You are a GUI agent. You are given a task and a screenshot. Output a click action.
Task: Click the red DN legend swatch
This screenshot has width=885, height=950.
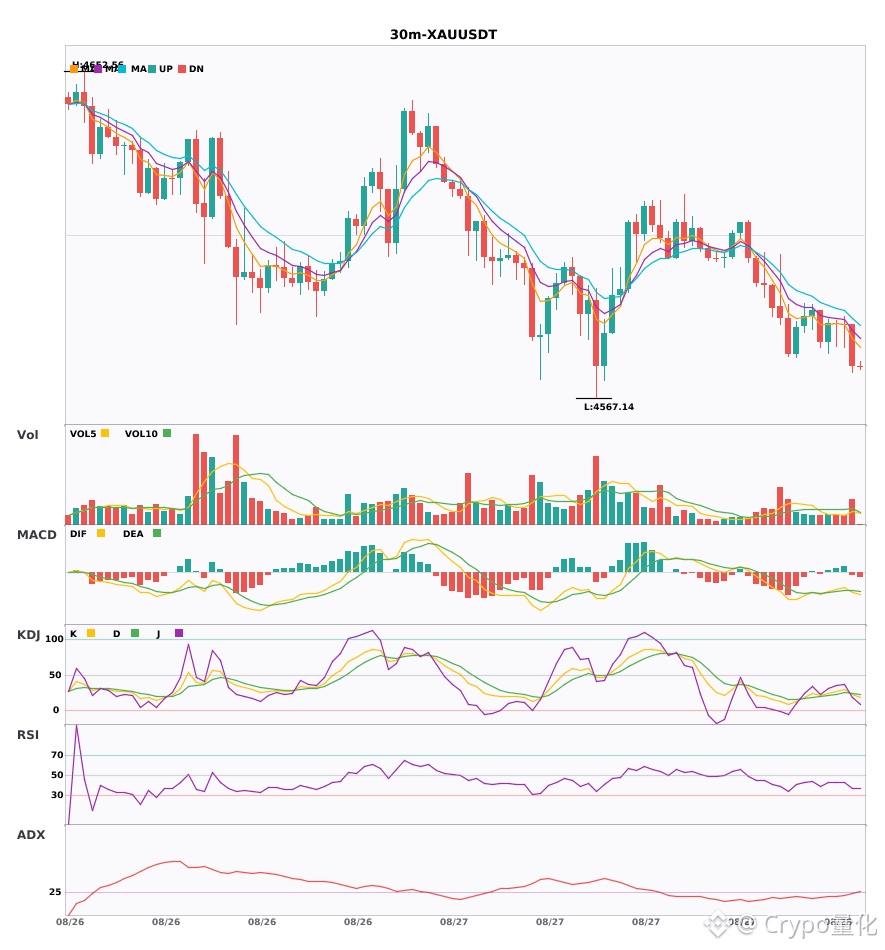pyautogui.click(x=182, y=69)
